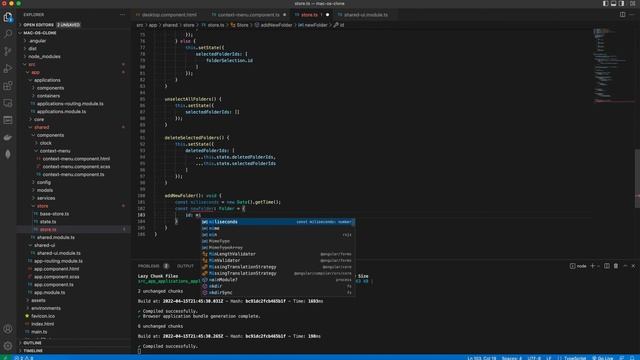640x360 pixels.
Task: Click the addNewFolder breadcrumb item
Action: pos(273,25)
